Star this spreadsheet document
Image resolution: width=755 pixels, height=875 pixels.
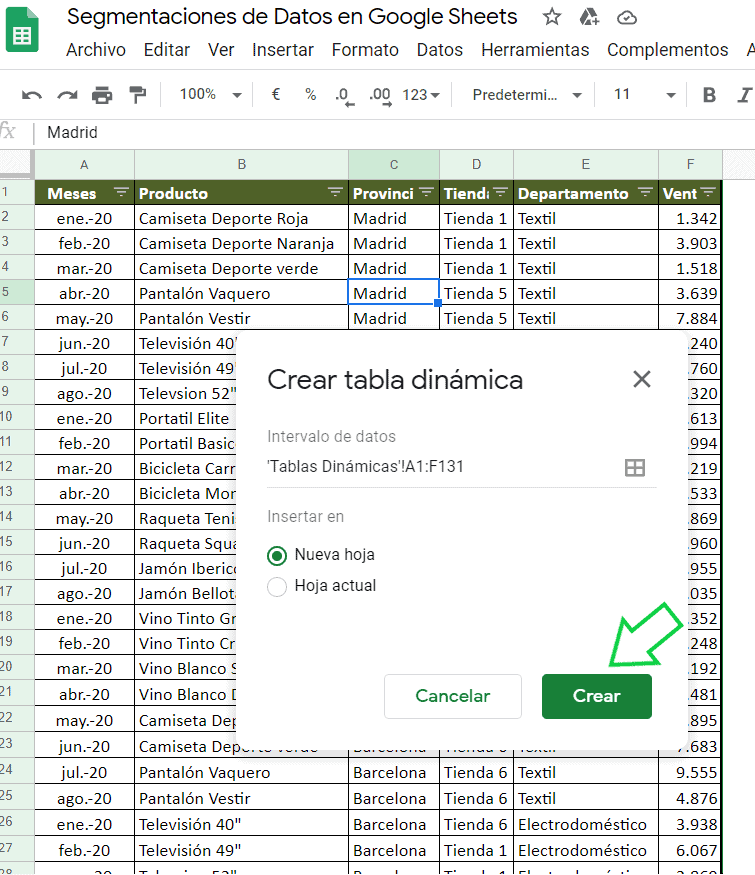point(551,17)
